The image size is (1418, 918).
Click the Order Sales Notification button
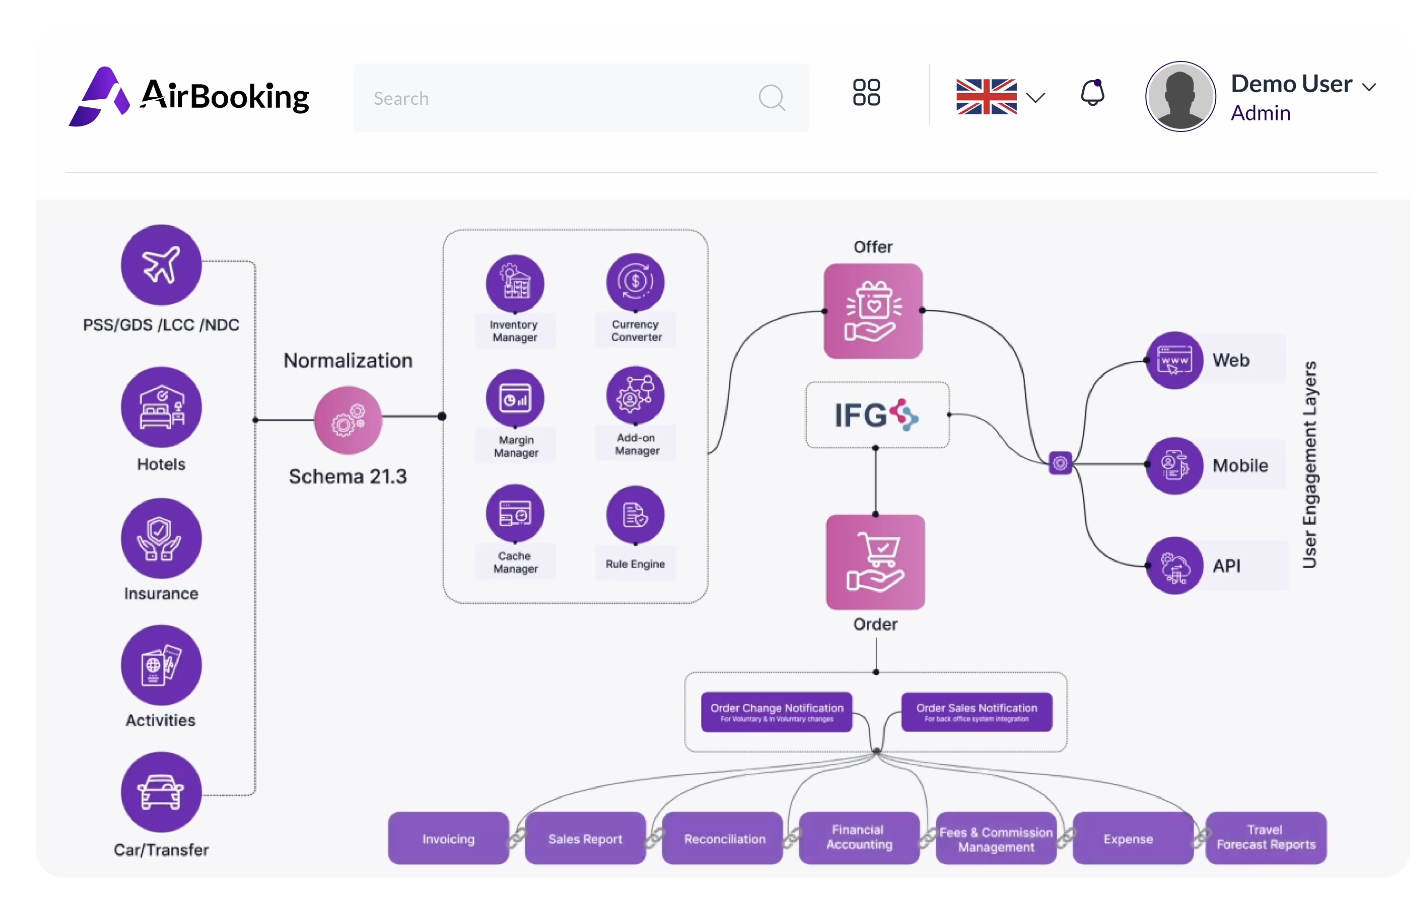click(x=977, y=712)
